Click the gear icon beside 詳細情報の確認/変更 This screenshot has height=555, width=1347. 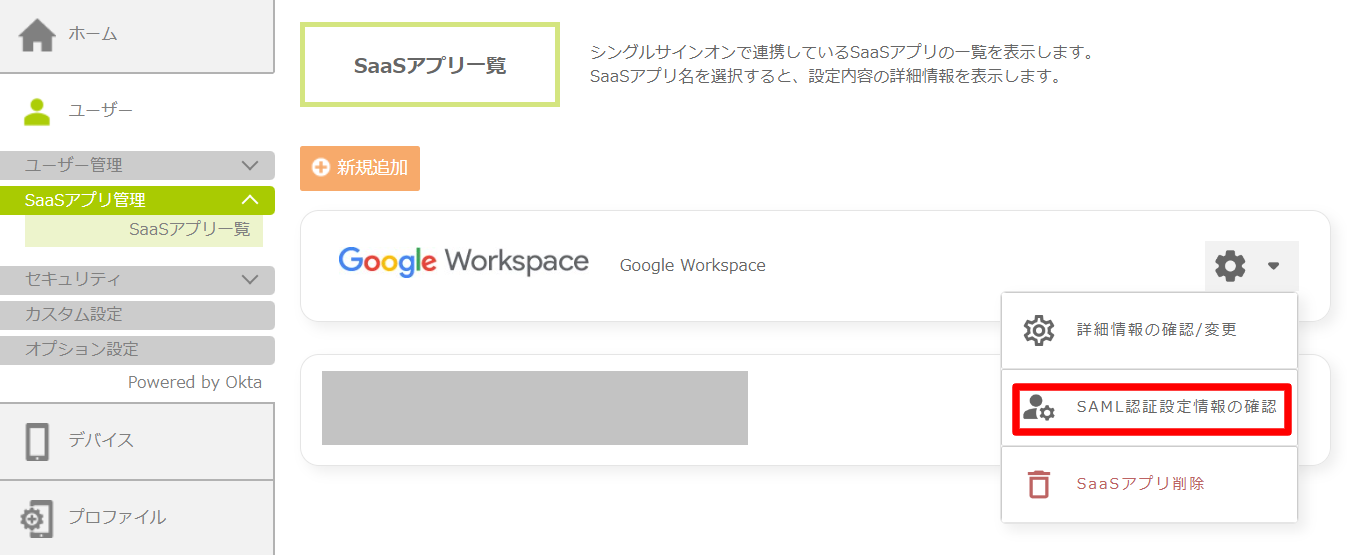coord(1040,330)
